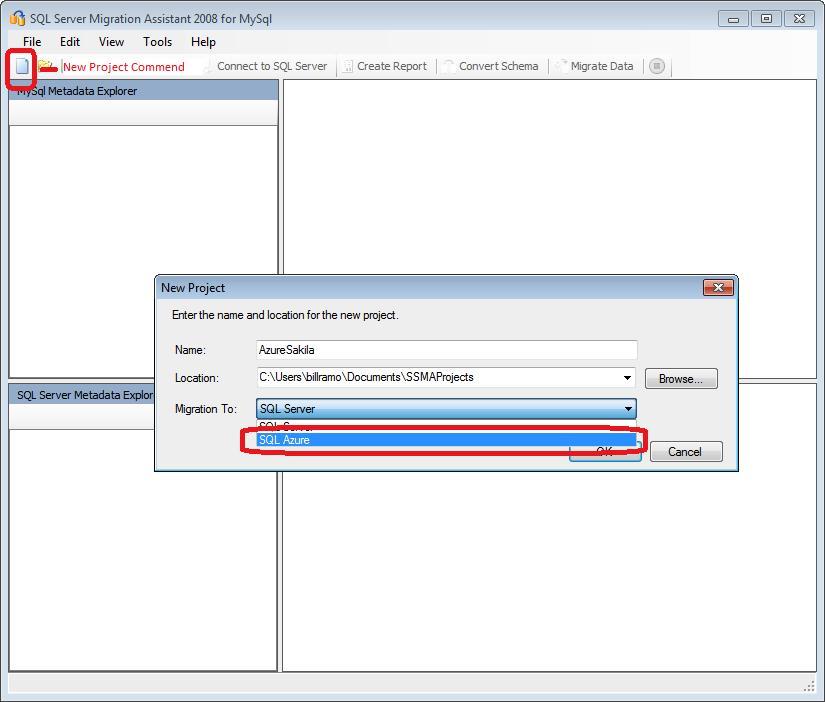
Task: Click the Connect to SQL Server icon
Action: point(210,67)
